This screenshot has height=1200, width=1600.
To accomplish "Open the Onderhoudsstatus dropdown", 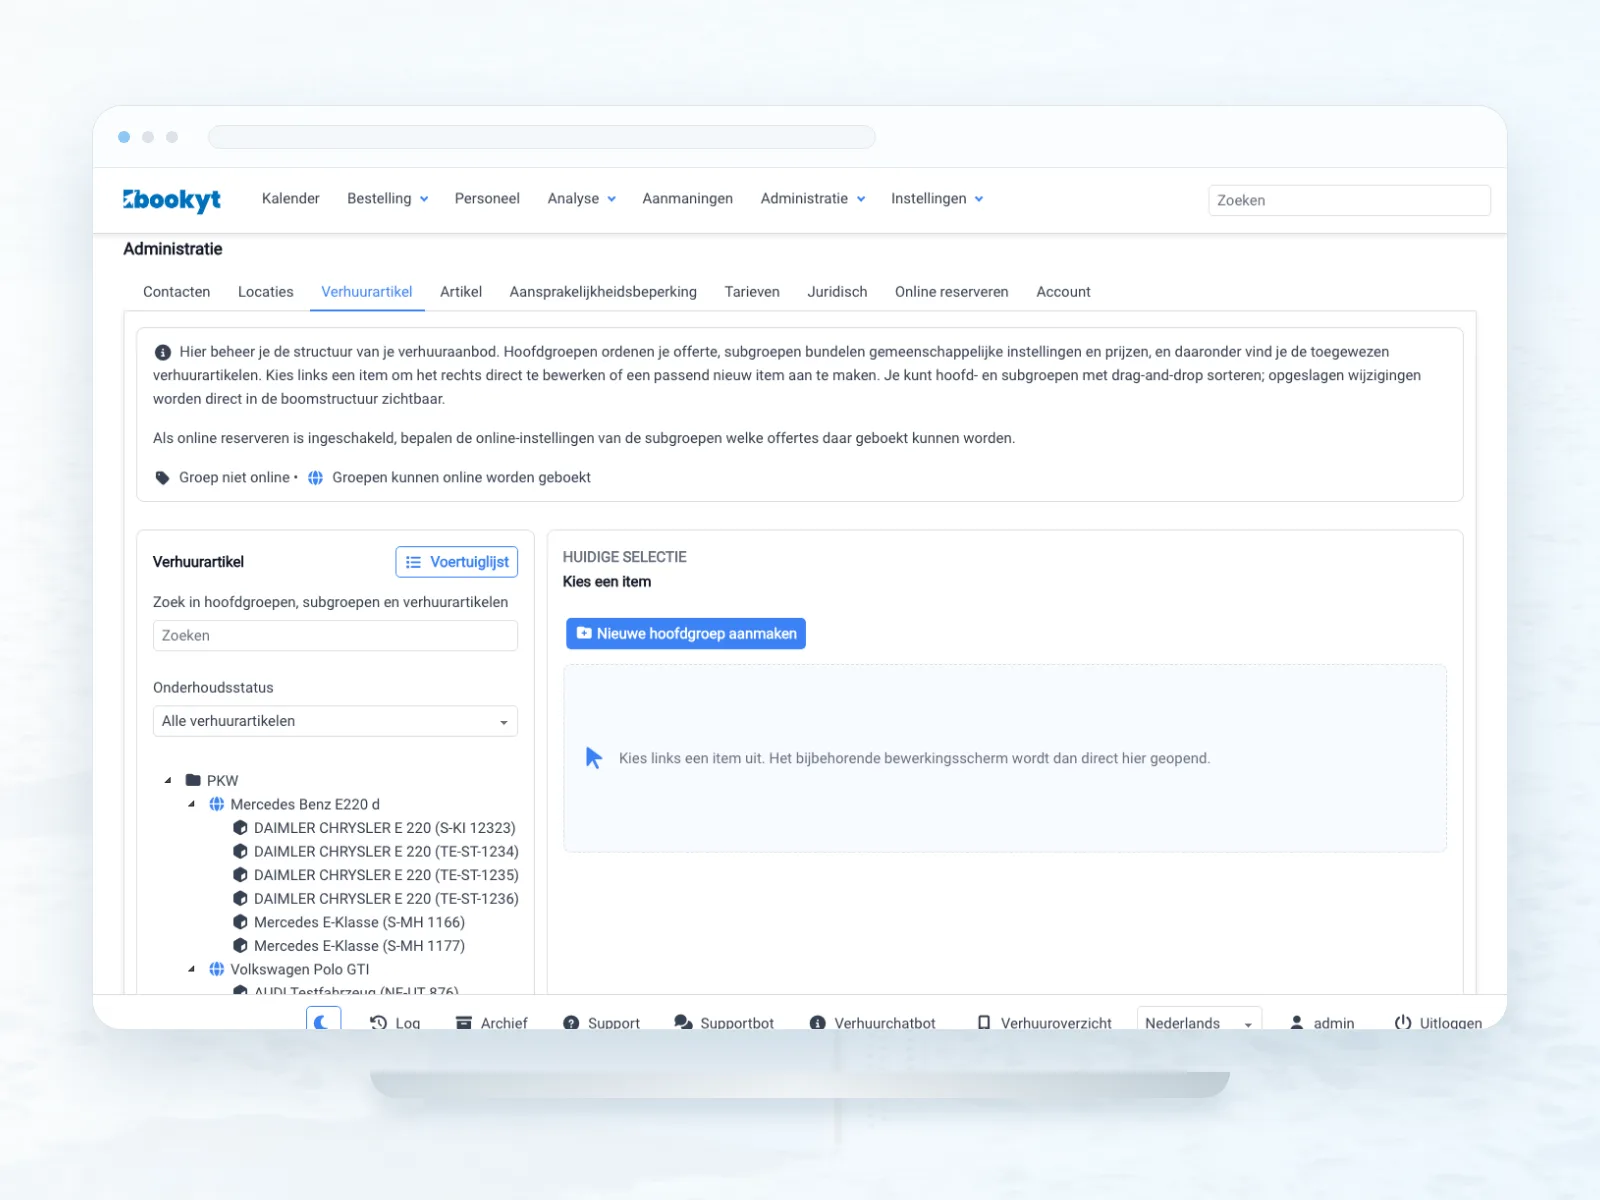I will point(335,721).
